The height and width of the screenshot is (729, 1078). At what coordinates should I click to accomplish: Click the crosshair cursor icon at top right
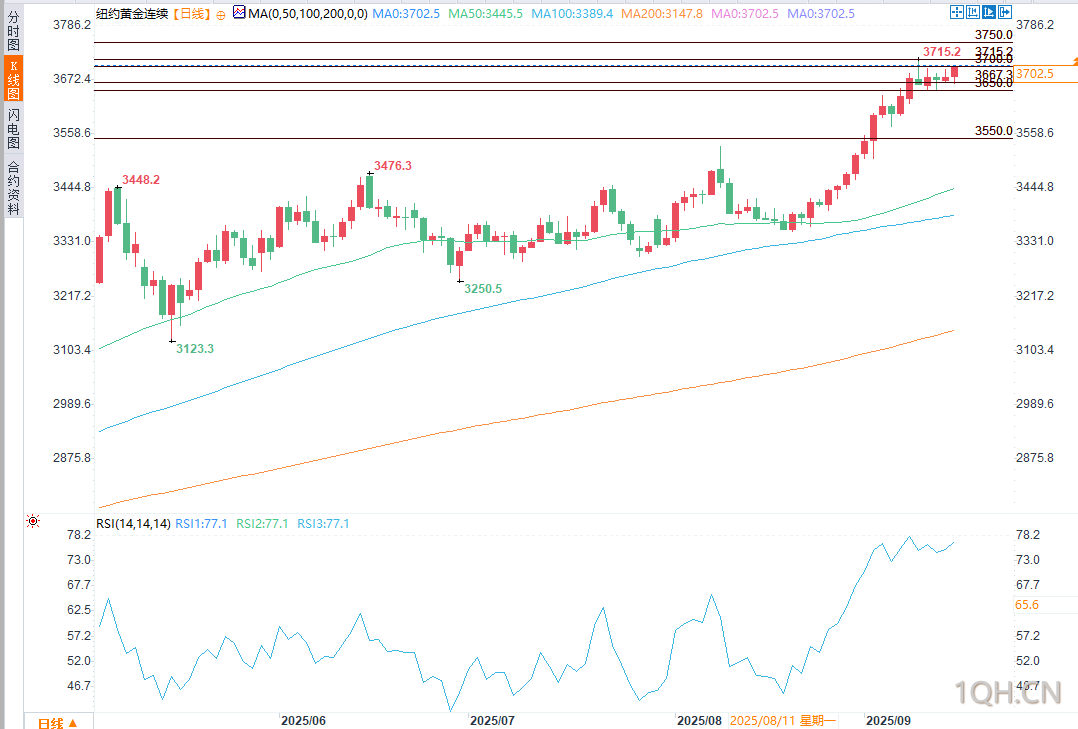click(956, 12)
